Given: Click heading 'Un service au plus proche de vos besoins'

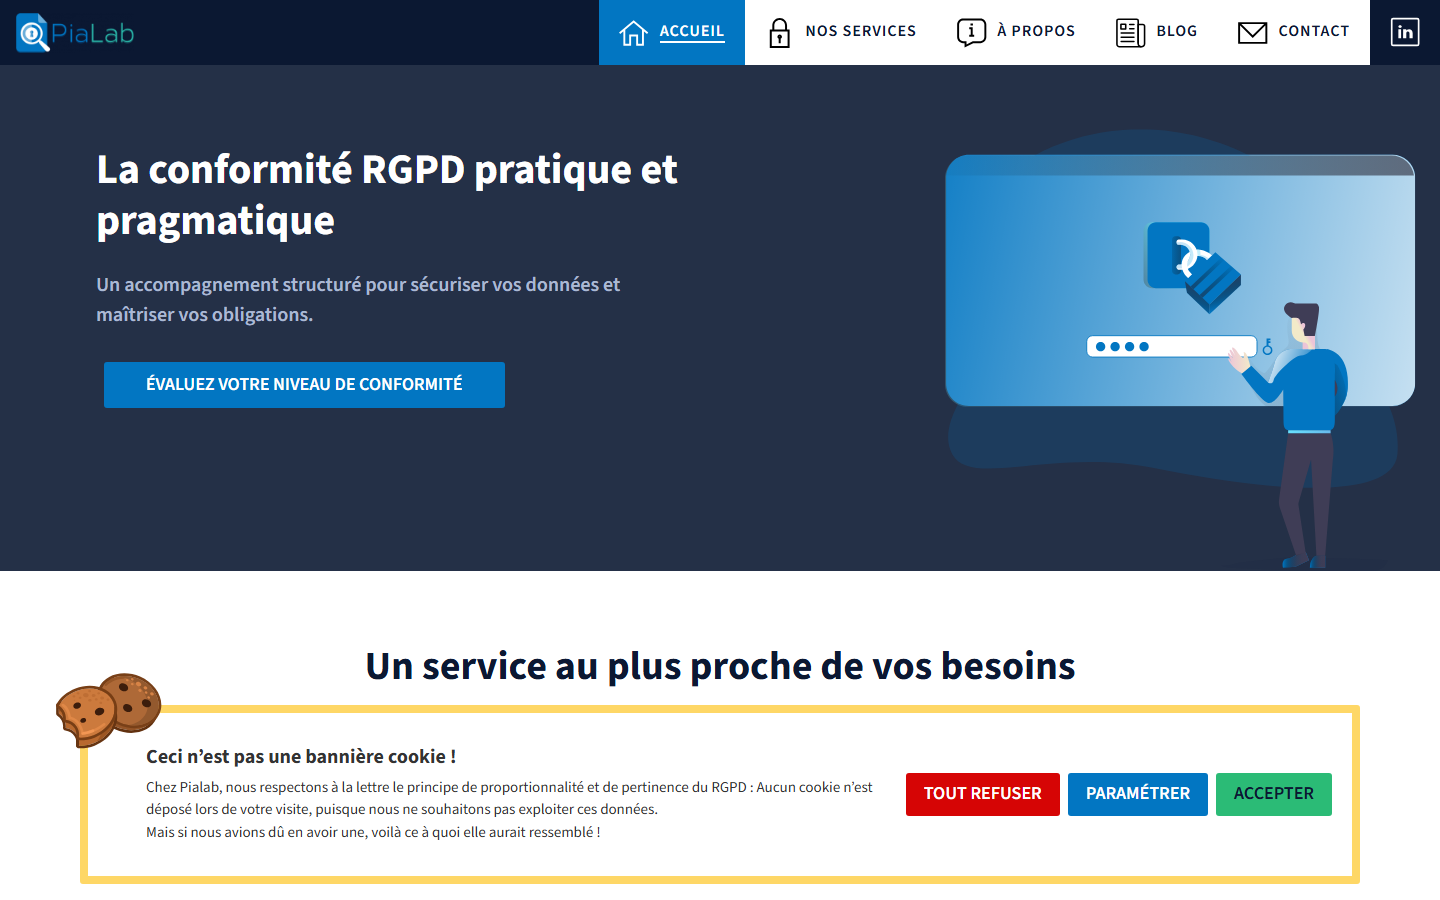Looking at the screenshot, I should tap(720, 666).
